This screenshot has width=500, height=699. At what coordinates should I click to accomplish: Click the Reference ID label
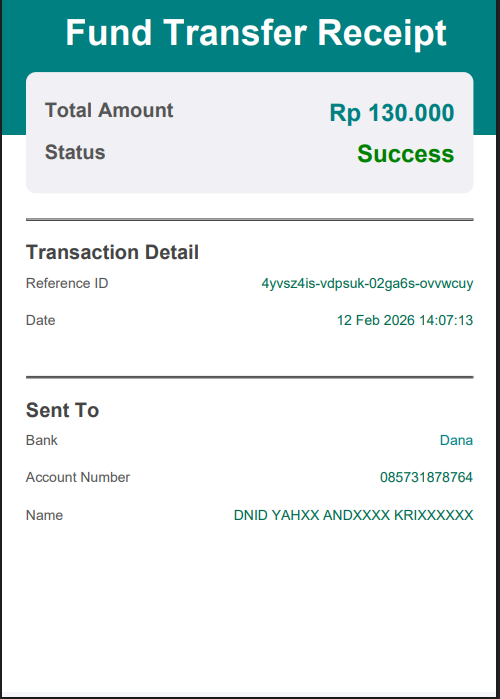tap(67, 283)
